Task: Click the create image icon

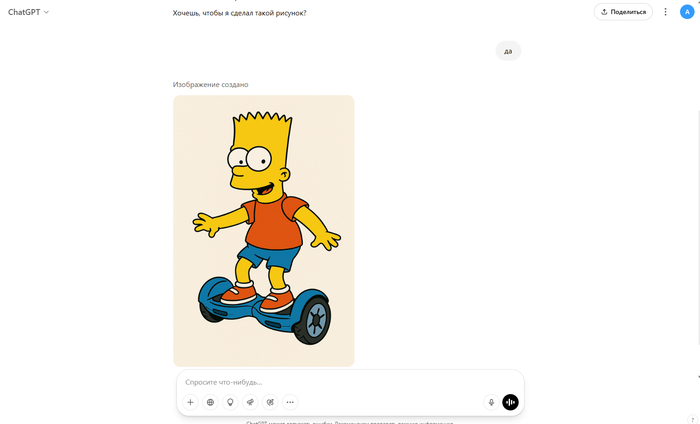Action: click(x=270, y=402)
